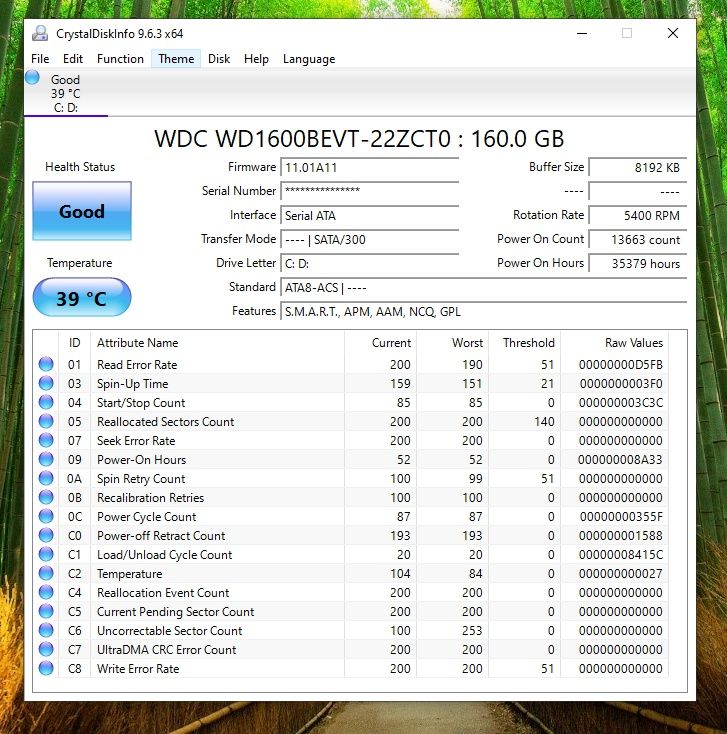Click the Transfer Mode field with SATA/300

point(369,240)
